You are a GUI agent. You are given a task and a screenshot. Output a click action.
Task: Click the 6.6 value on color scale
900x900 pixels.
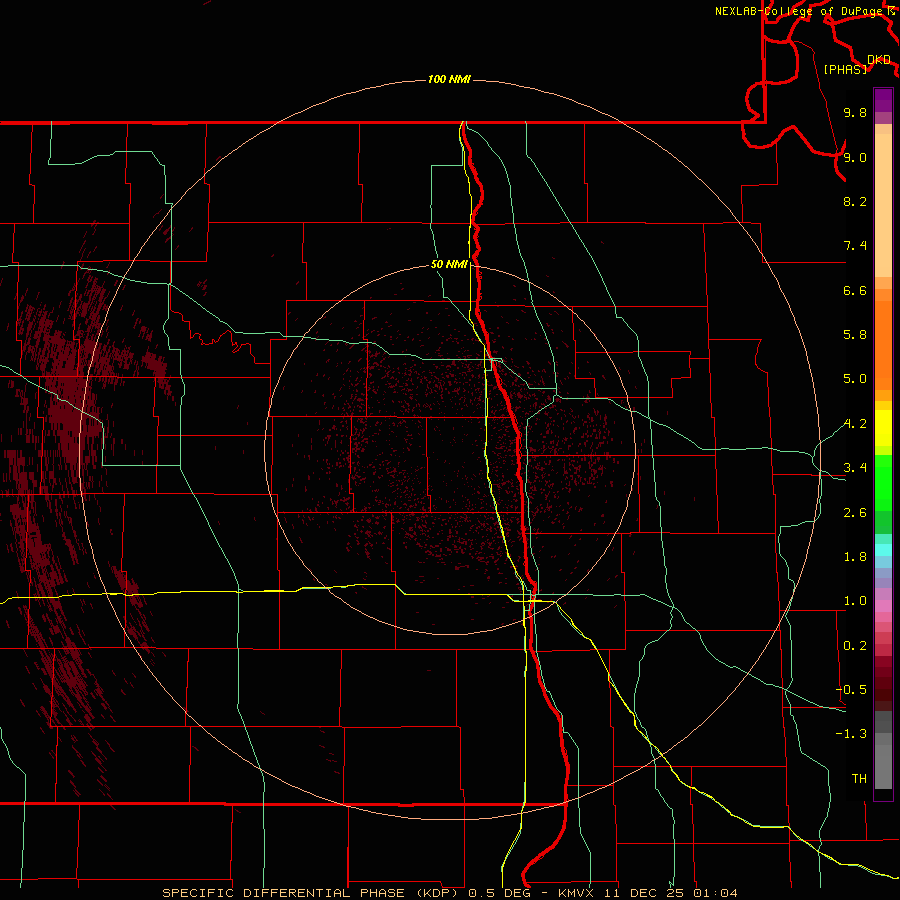(x=855, y=290)
